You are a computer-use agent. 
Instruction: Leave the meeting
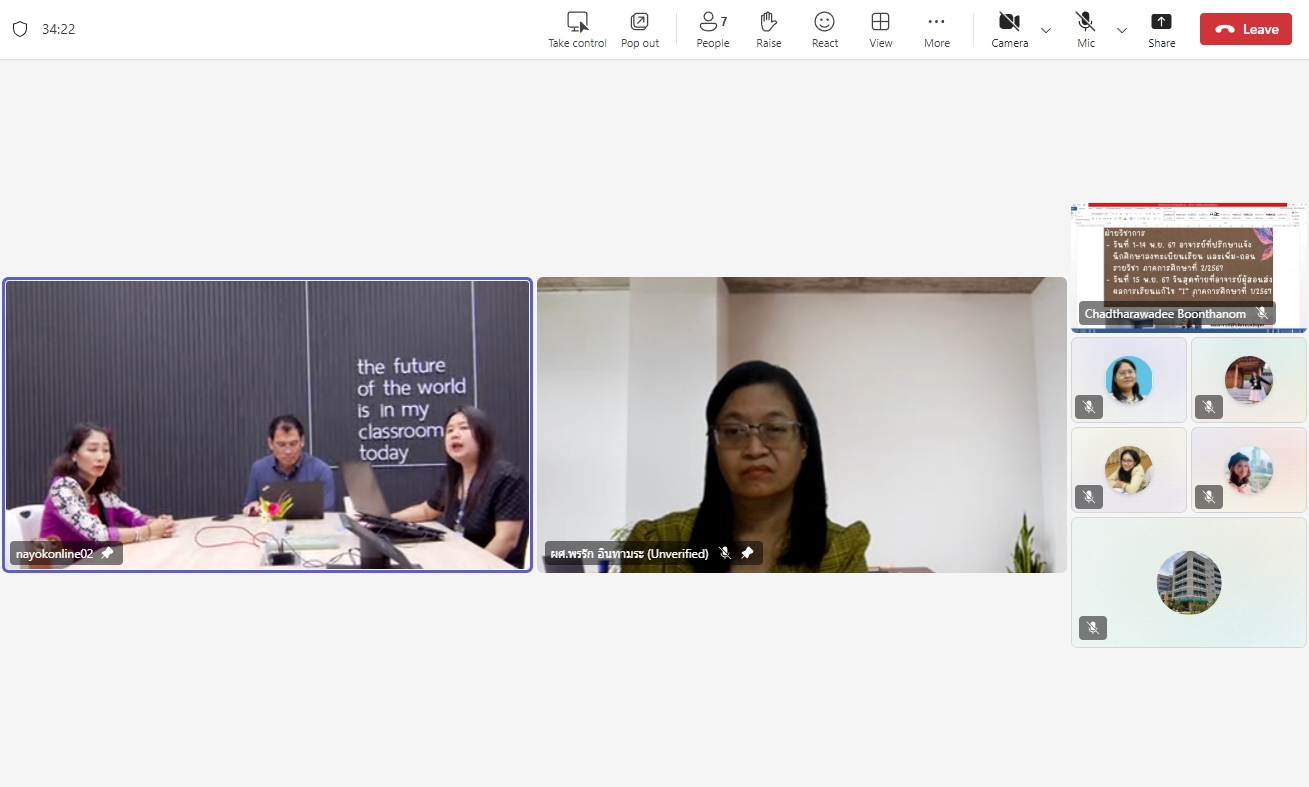coord(1245,29)
